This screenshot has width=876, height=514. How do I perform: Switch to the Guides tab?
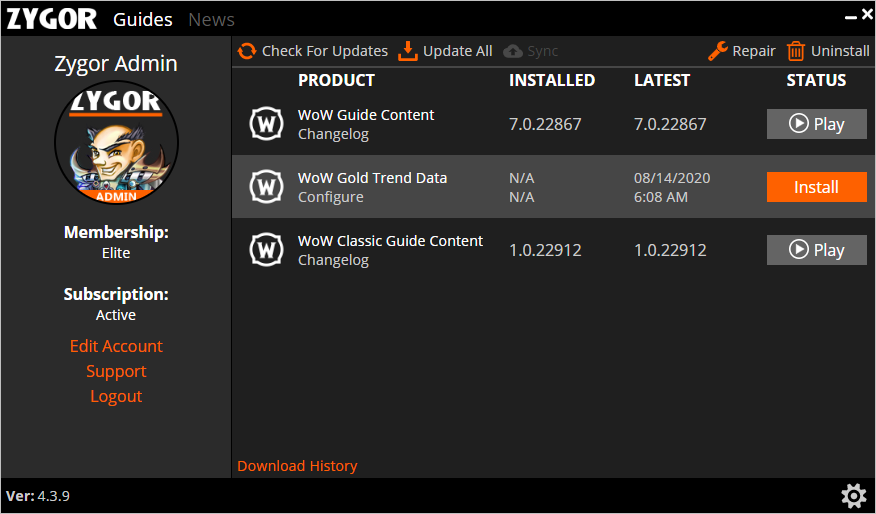coord(142,20)
